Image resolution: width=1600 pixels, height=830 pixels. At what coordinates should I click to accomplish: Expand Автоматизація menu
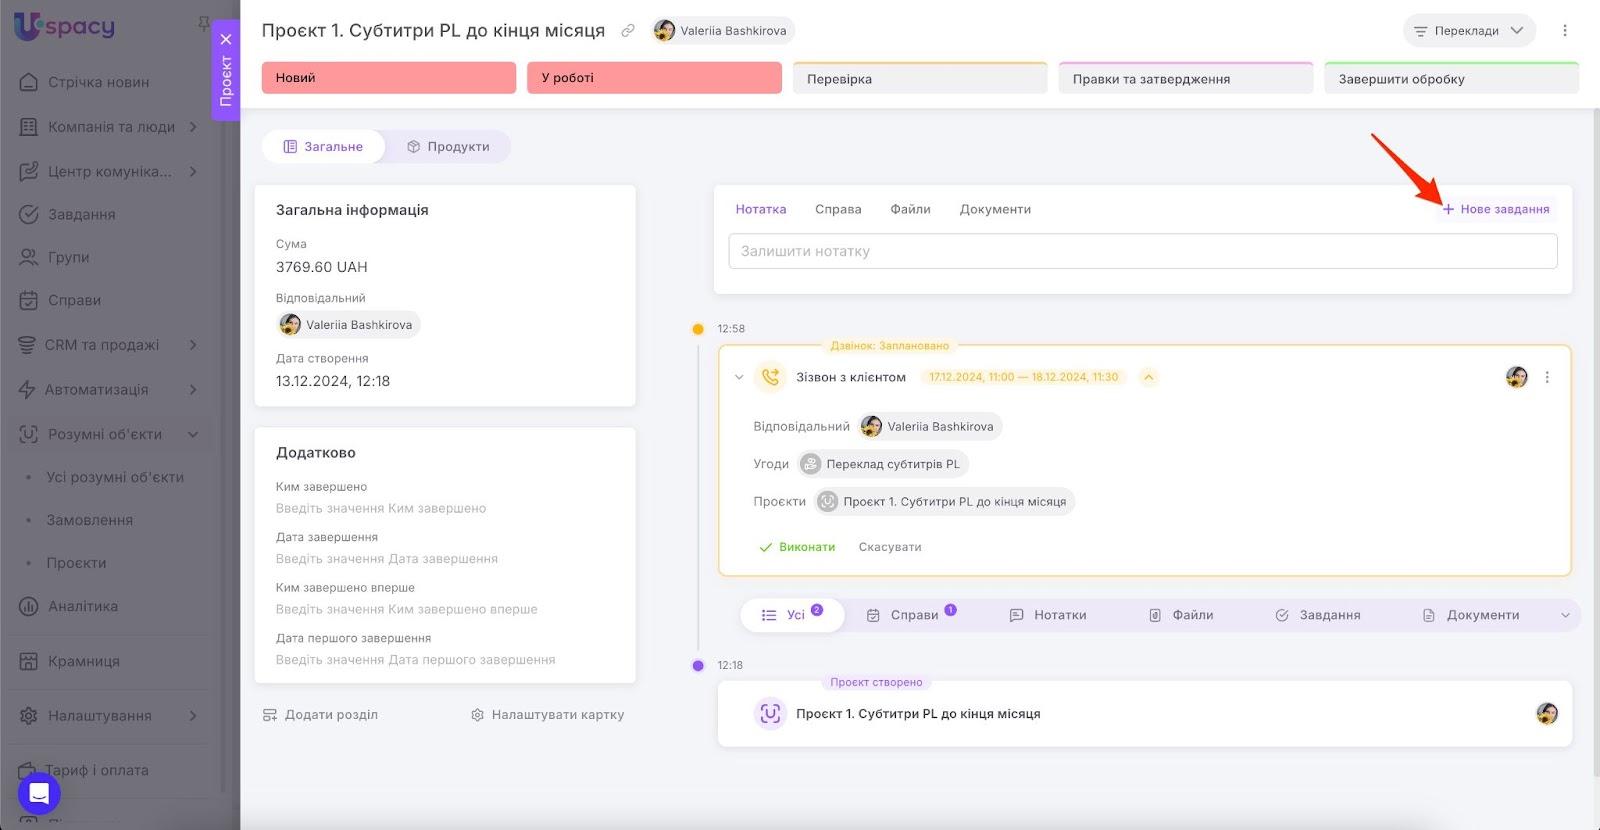(109, 389)
